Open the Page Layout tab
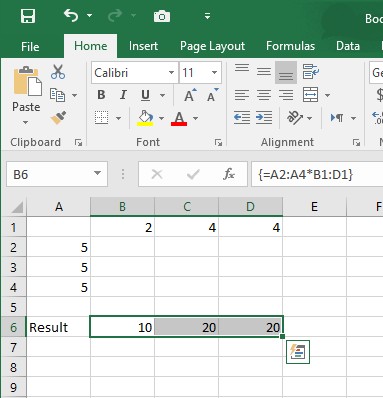 pos(212,46)
